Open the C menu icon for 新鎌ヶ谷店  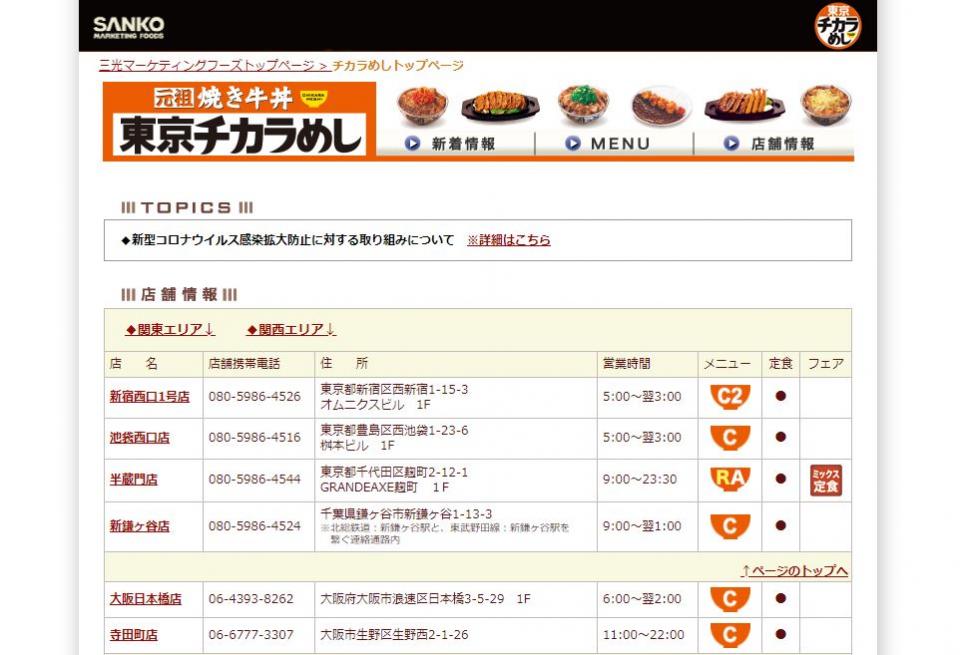(730, 526)
